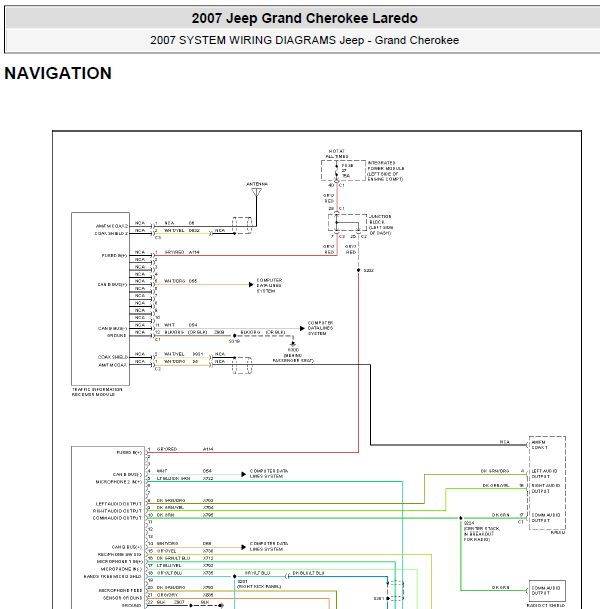This screenshot has width=600, height=609.
Task: Click the 'MICROPHONE FEED' pin label
Action: click(x=120, y=590)
